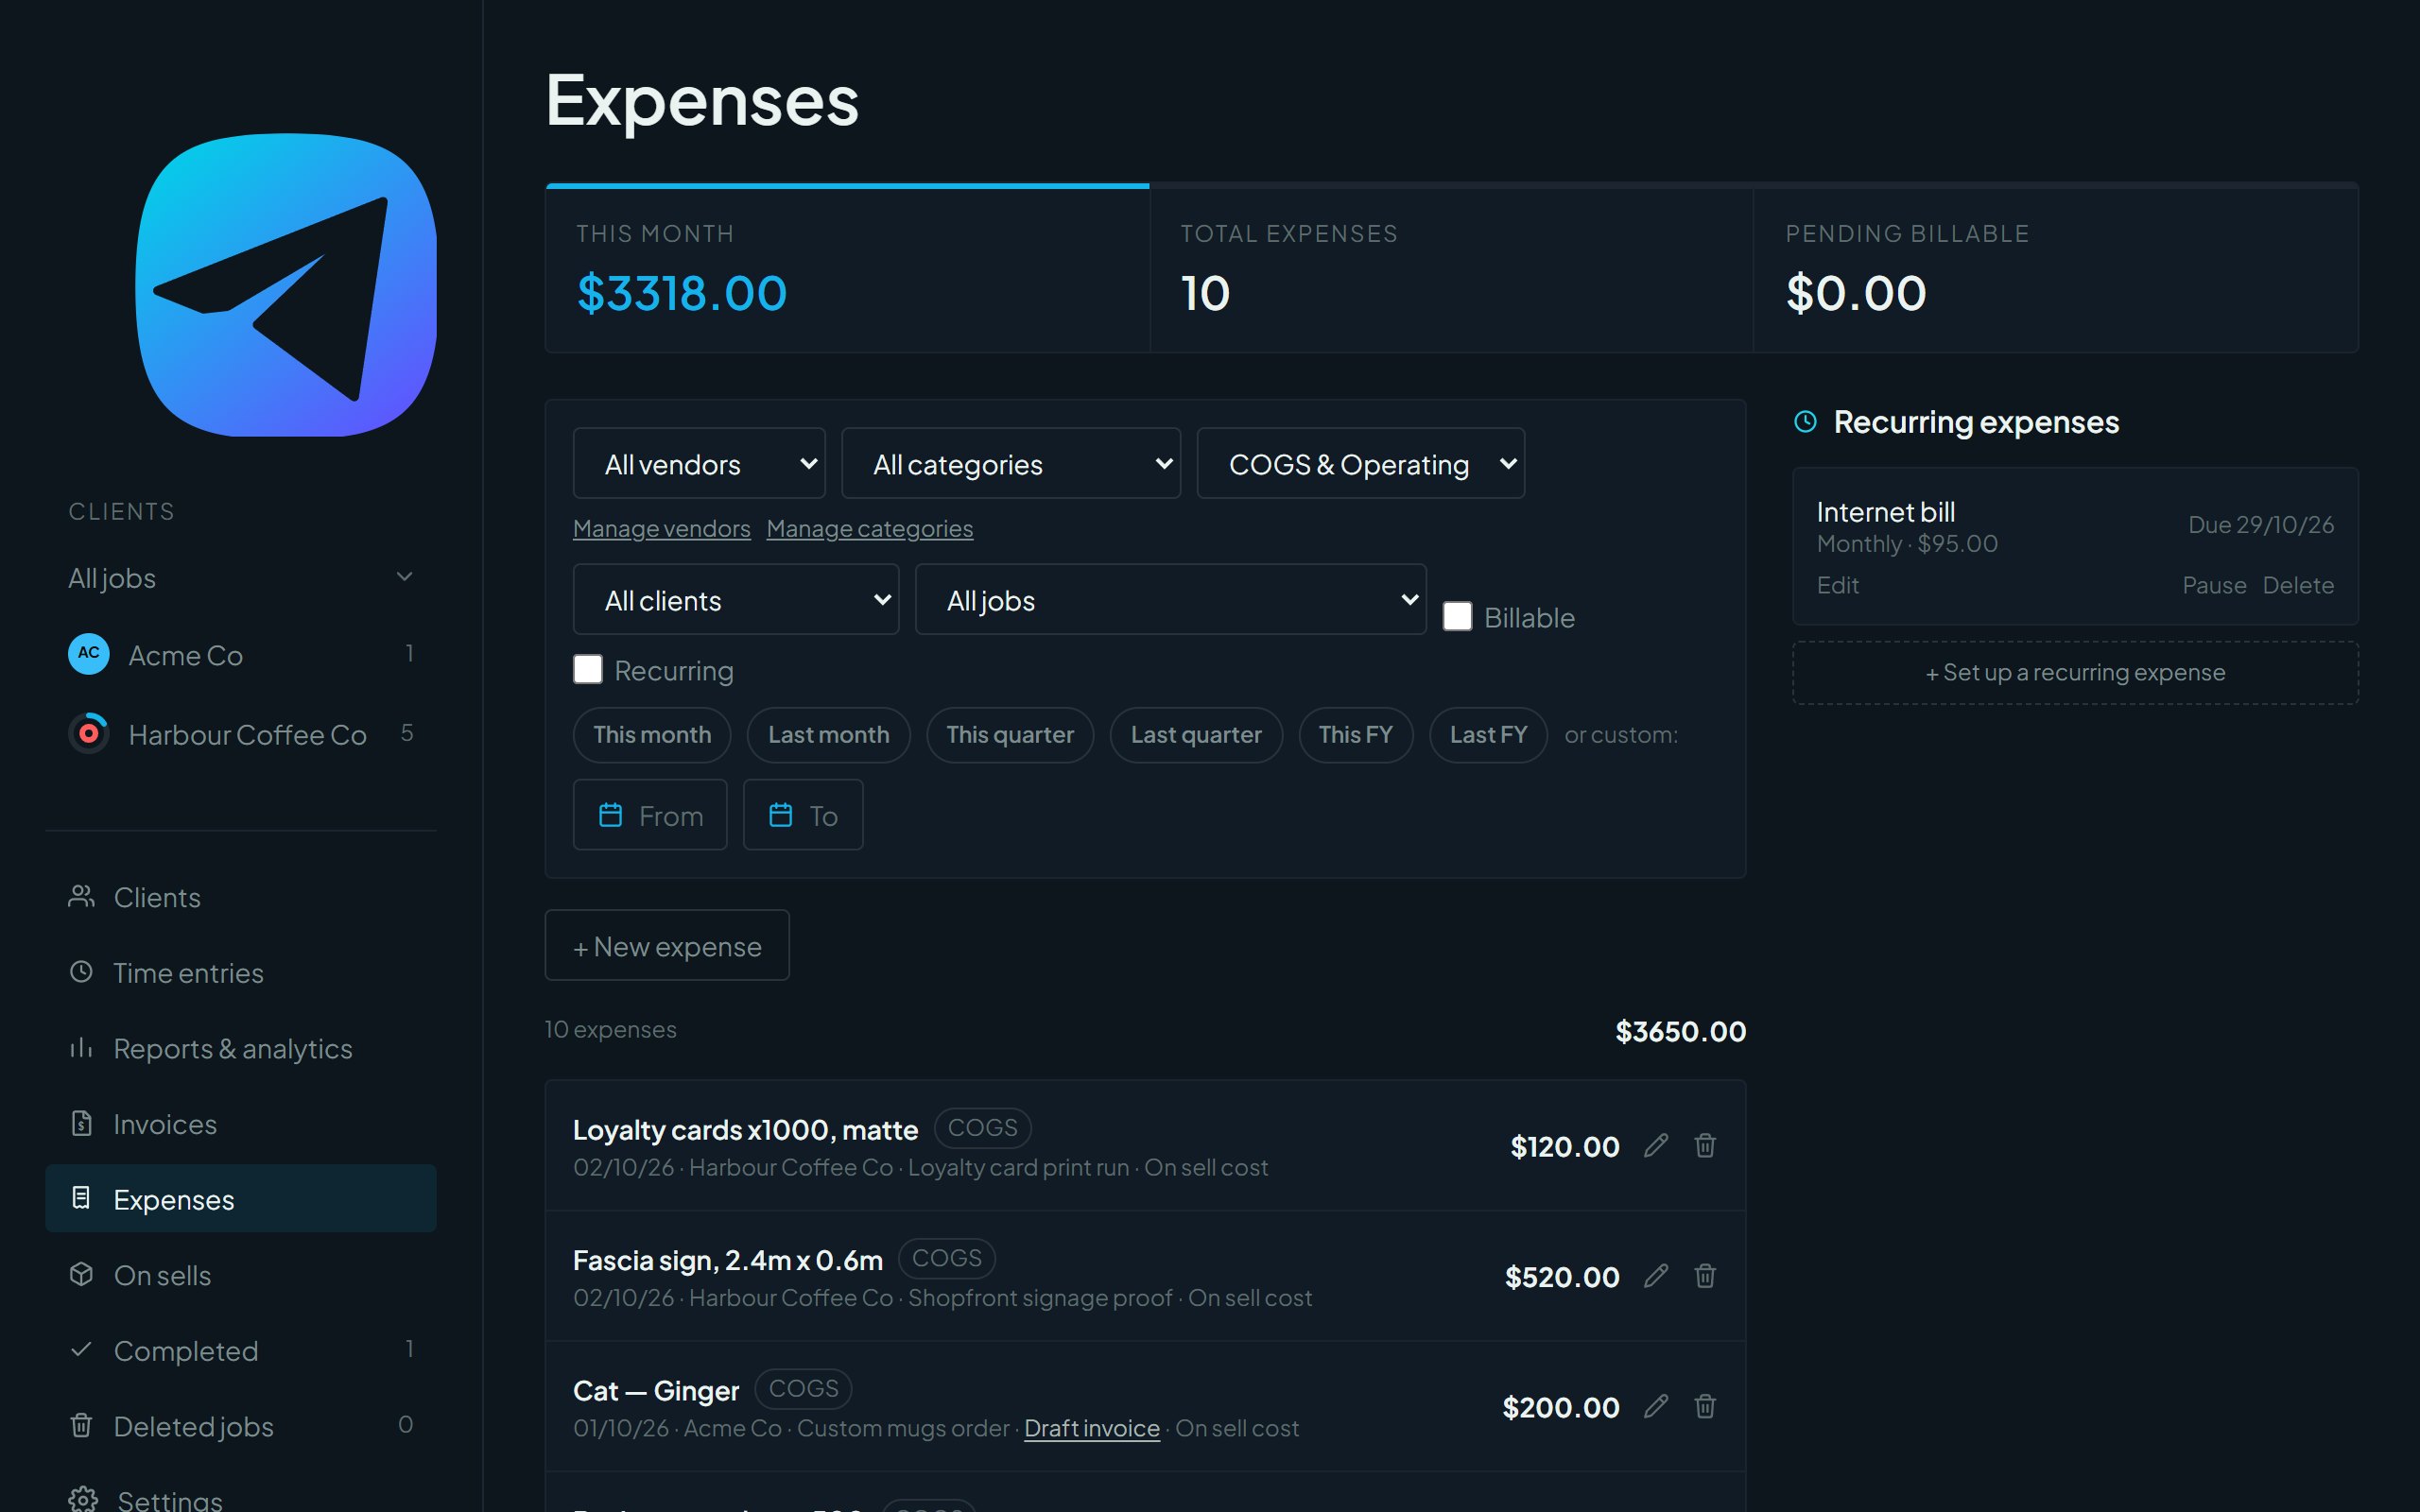Open Reports & analytics page

(241, 1048)
